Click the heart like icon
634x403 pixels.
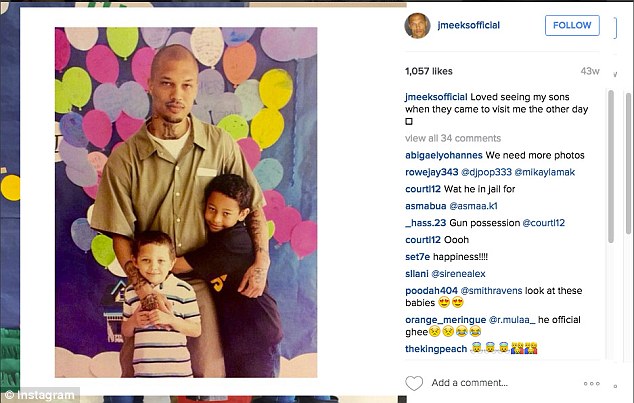tap(414, 383)
